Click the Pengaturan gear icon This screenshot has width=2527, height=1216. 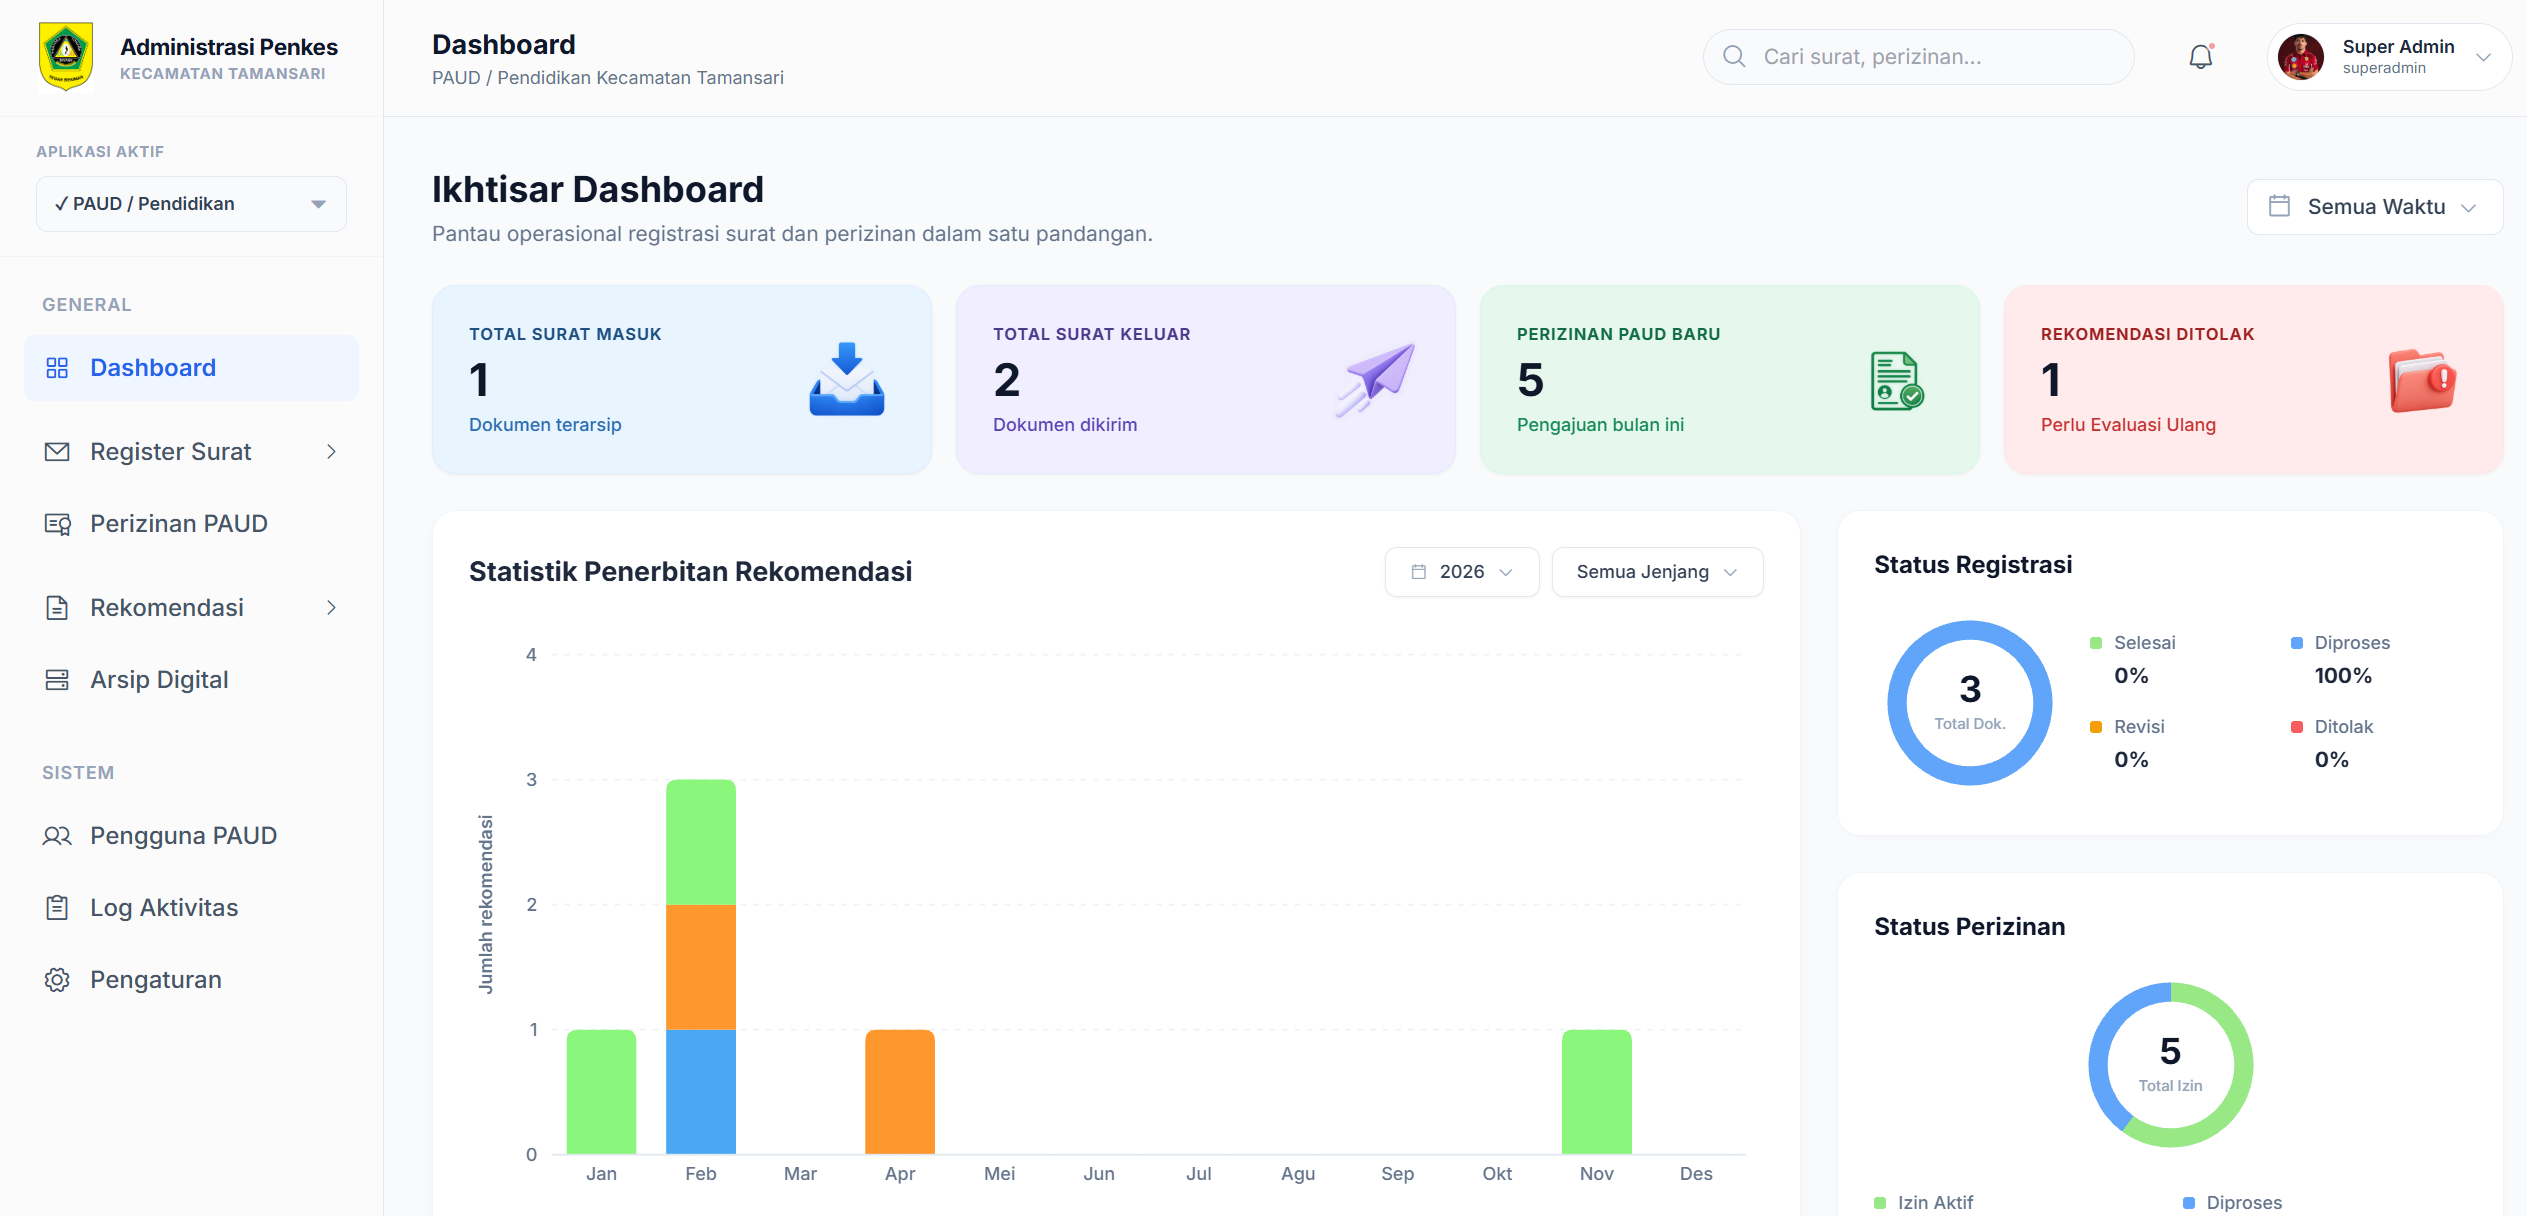pos(57,980)
